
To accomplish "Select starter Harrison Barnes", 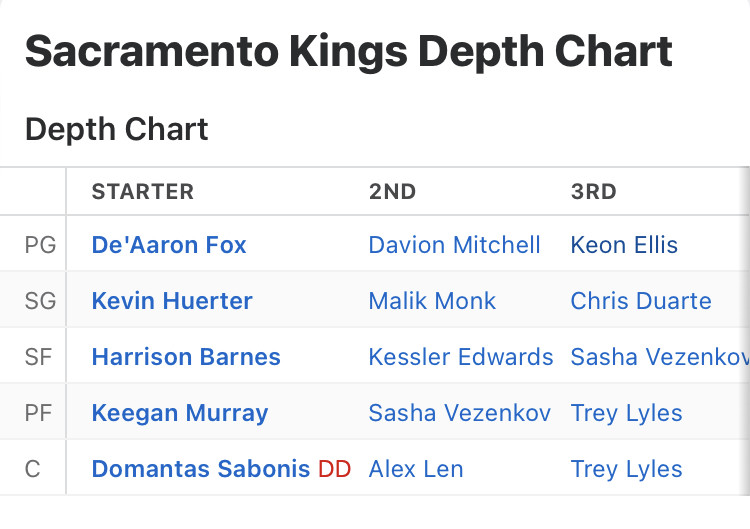I will click(186, 357).
